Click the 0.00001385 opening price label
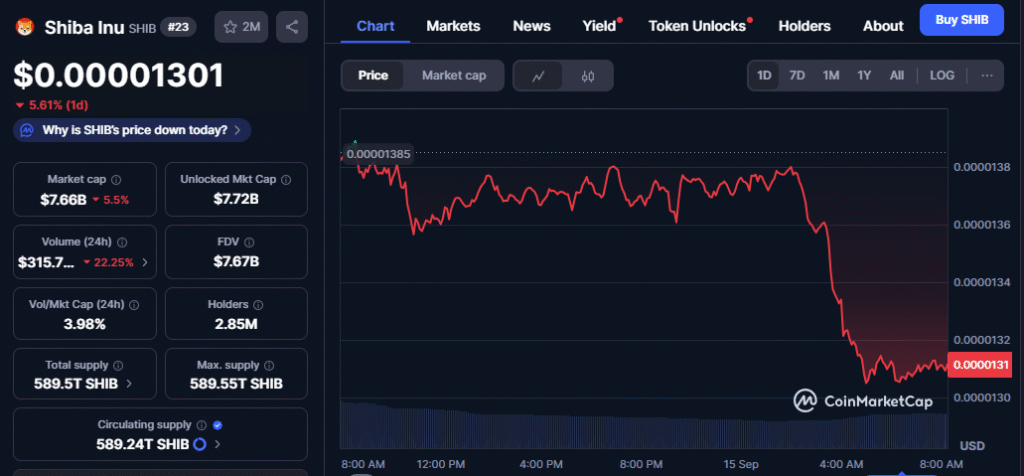The image size is (1024, 476). [x=379, y=155]
